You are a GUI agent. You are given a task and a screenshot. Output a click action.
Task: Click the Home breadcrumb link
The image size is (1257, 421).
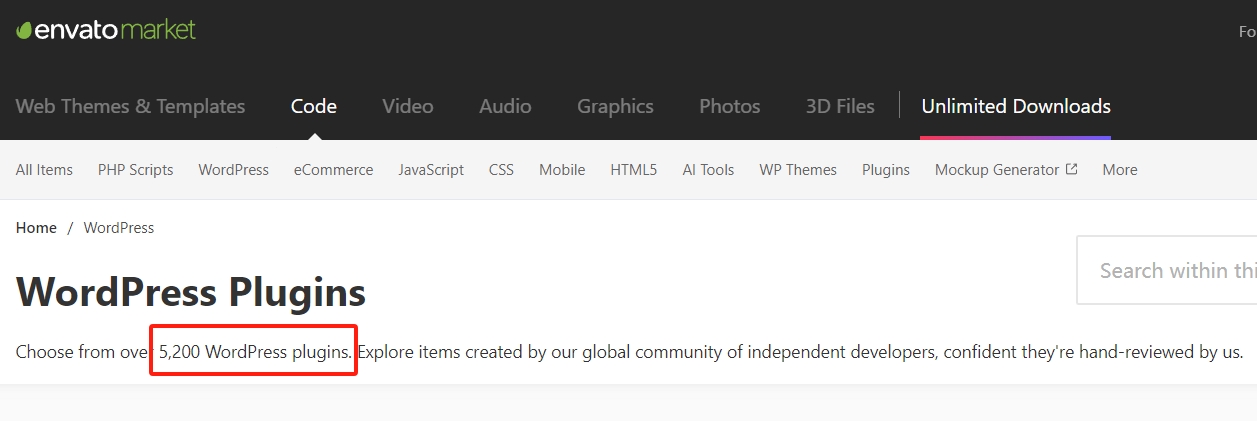36,228
